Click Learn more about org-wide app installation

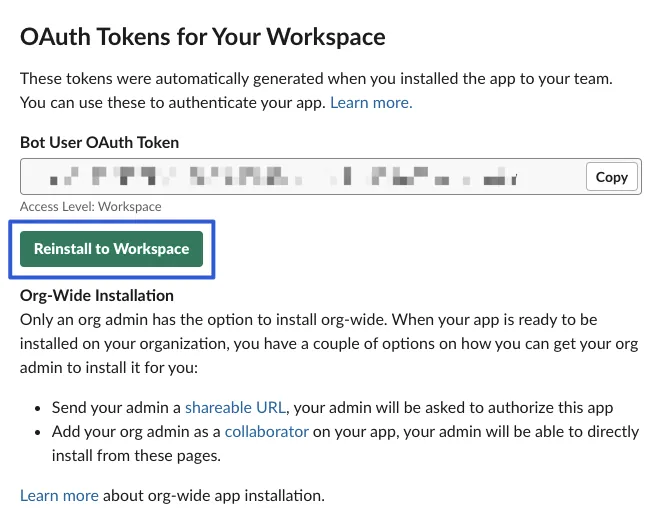coord(59,495)
